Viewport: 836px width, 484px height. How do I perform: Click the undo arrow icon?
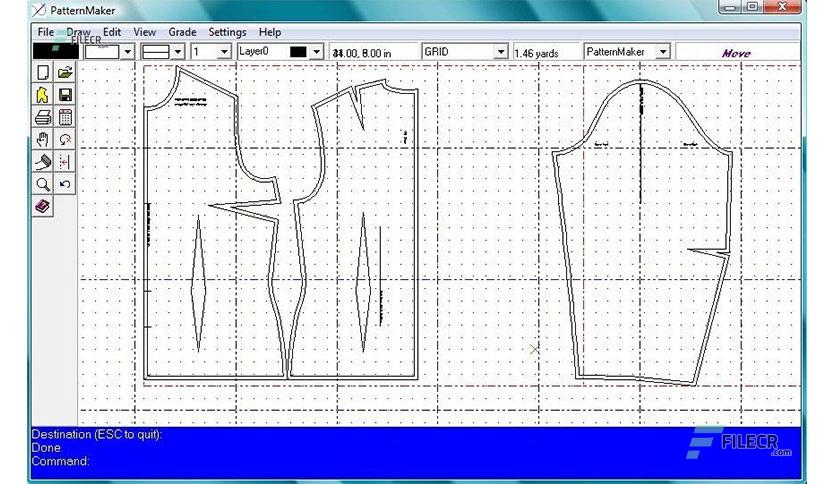65,184
